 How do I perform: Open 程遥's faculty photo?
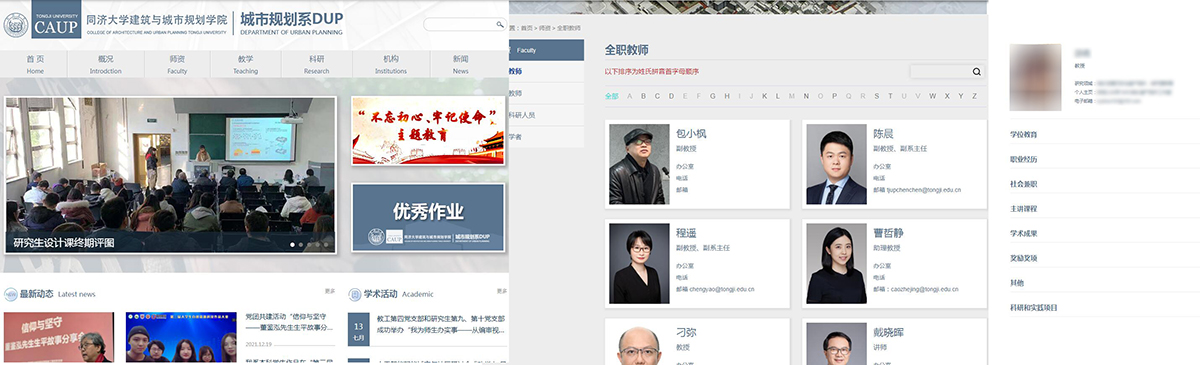click(x=638, y=263)
